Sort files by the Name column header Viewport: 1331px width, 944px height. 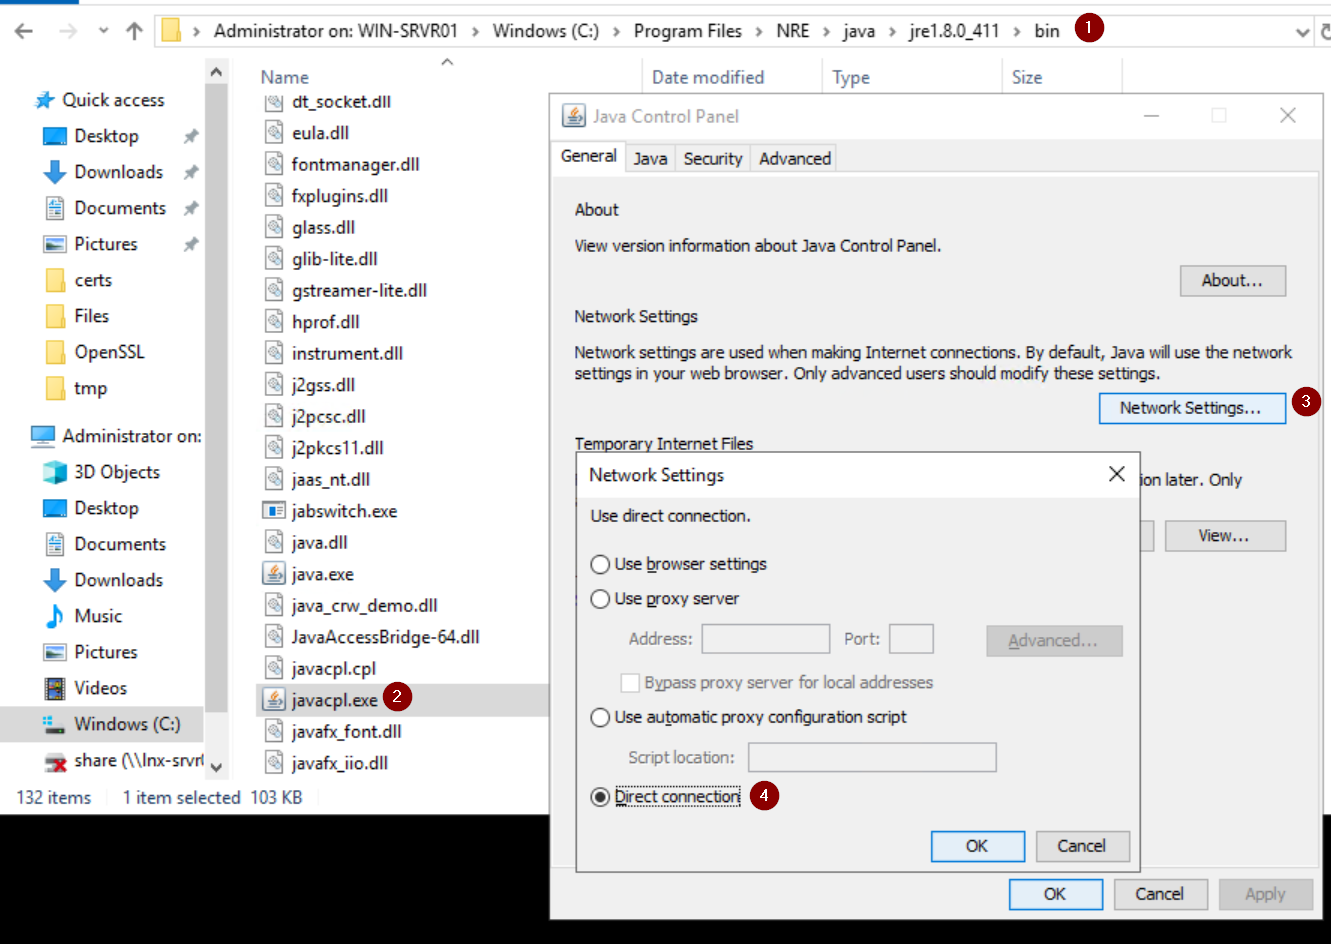point(285,77)
